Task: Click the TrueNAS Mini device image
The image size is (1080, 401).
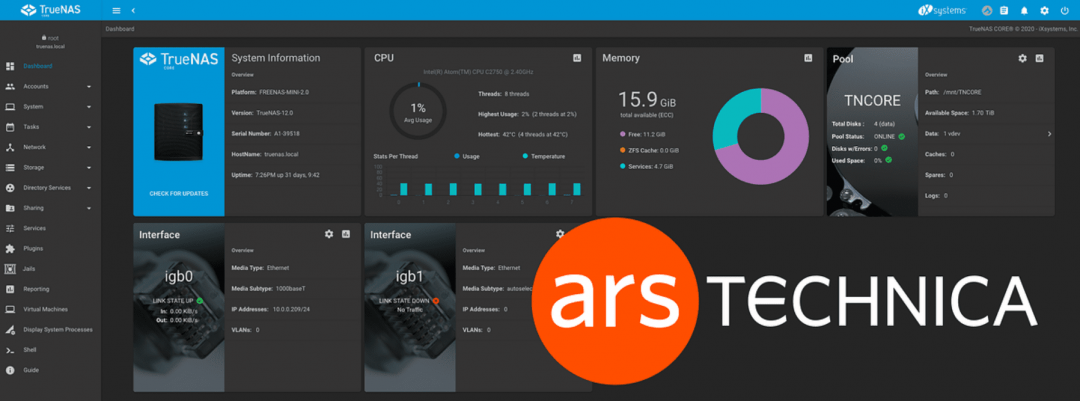Action: [178, 131]
